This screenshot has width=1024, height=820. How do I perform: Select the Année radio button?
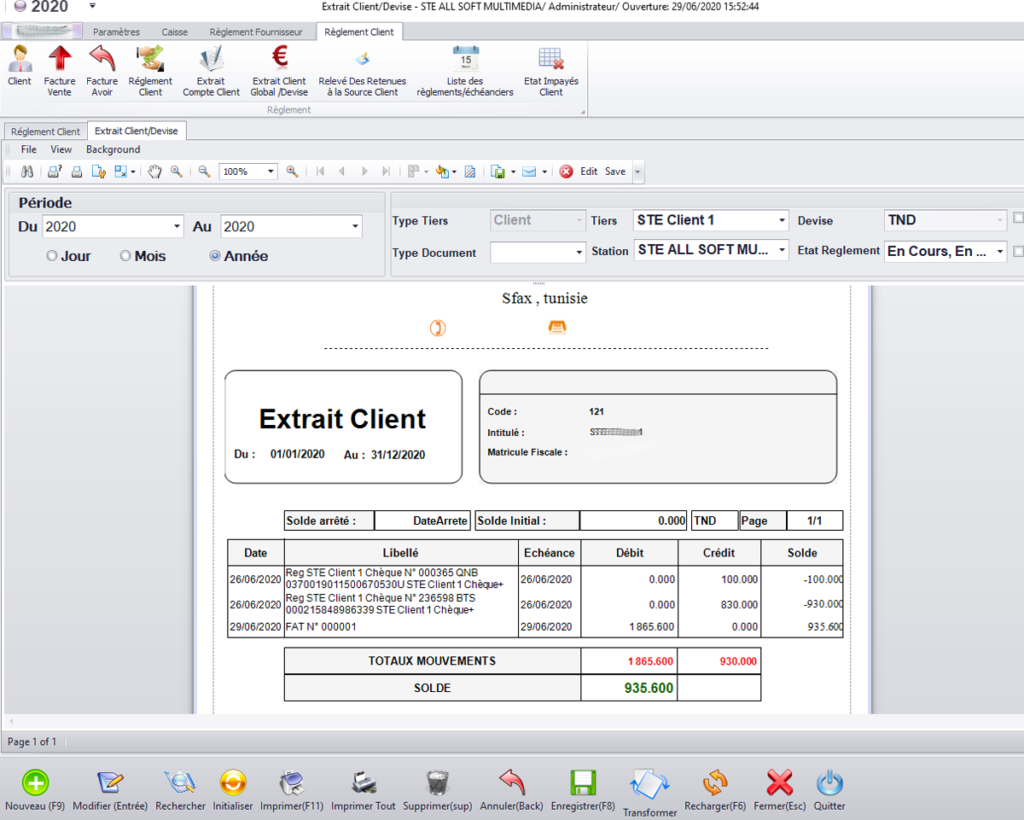tap(215, 256)
